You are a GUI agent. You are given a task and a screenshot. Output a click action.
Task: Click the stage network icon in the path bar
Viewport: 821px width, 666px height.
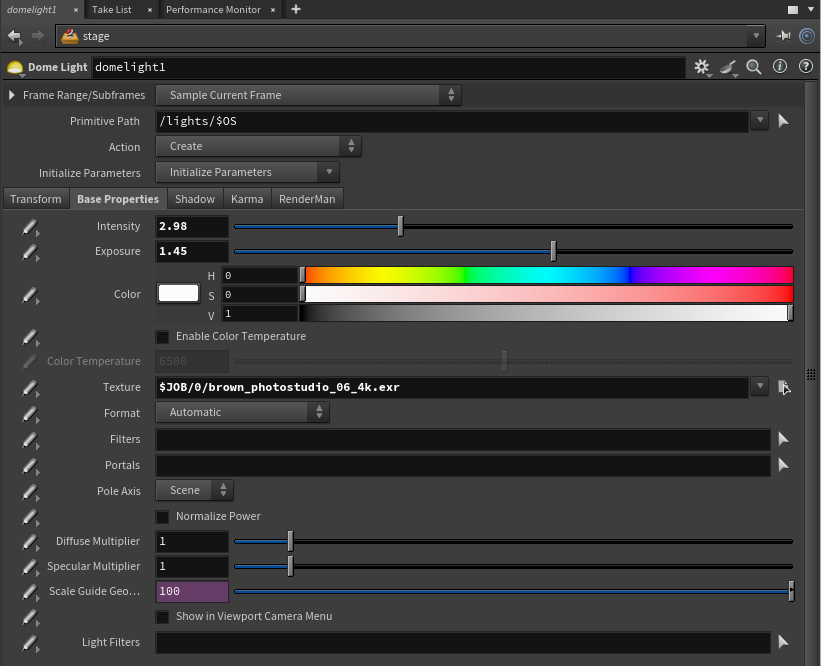click(67, 35)
